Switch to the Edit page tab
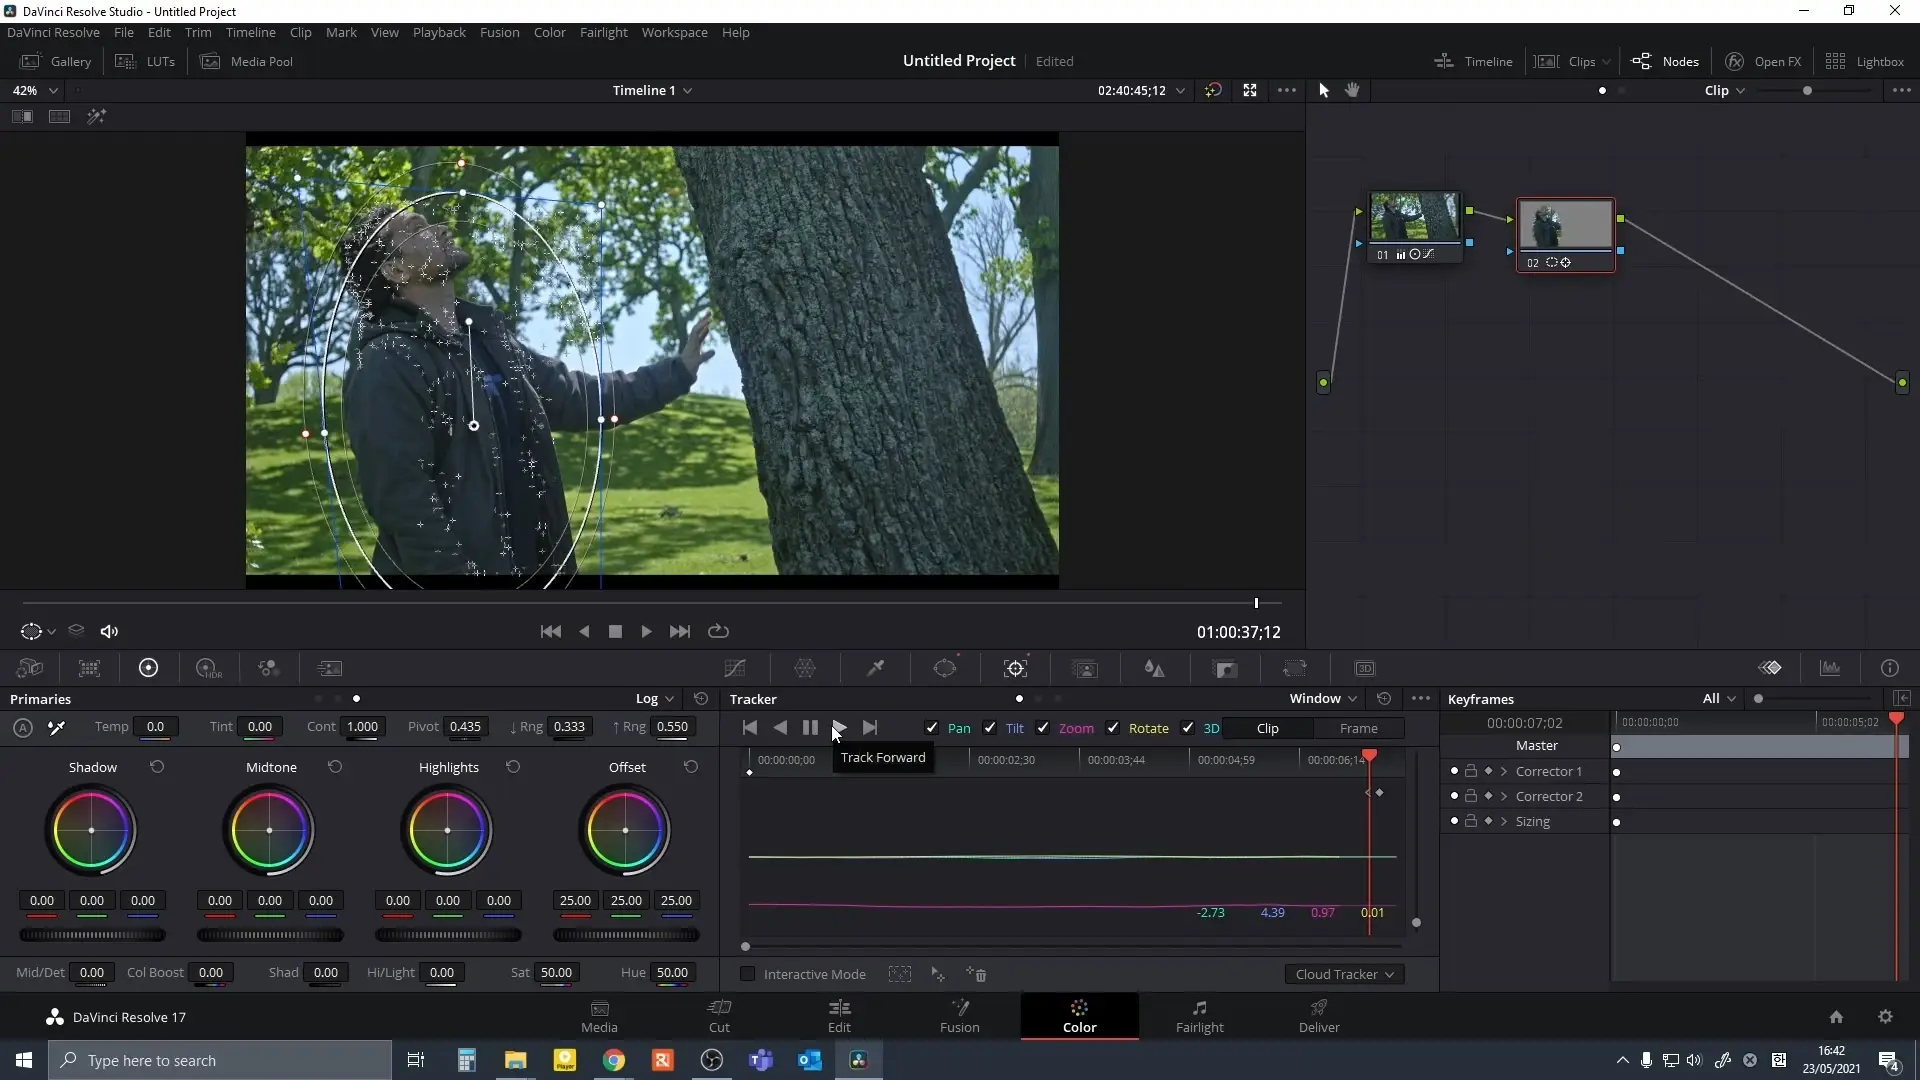Image resolution: width=1920 pixels, height=1080 pixels. tap(839, 1016)
